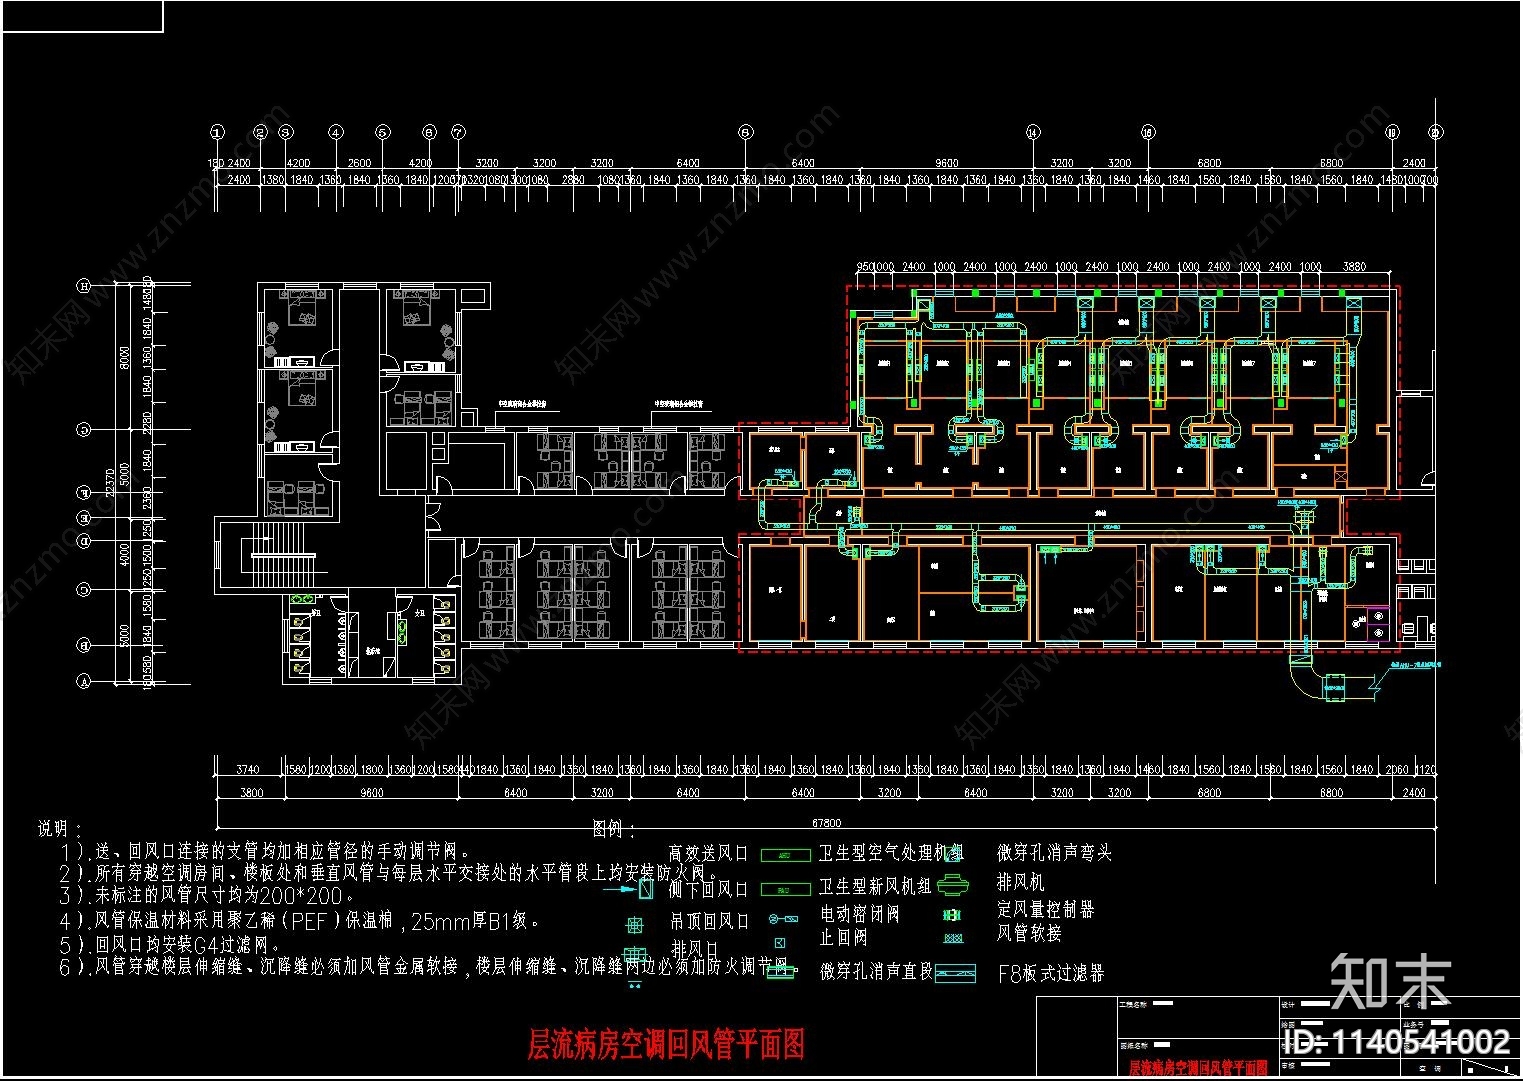Select the 排风口 legend label
This screenshot has width=1523, height=1081.
coord(694,948)
